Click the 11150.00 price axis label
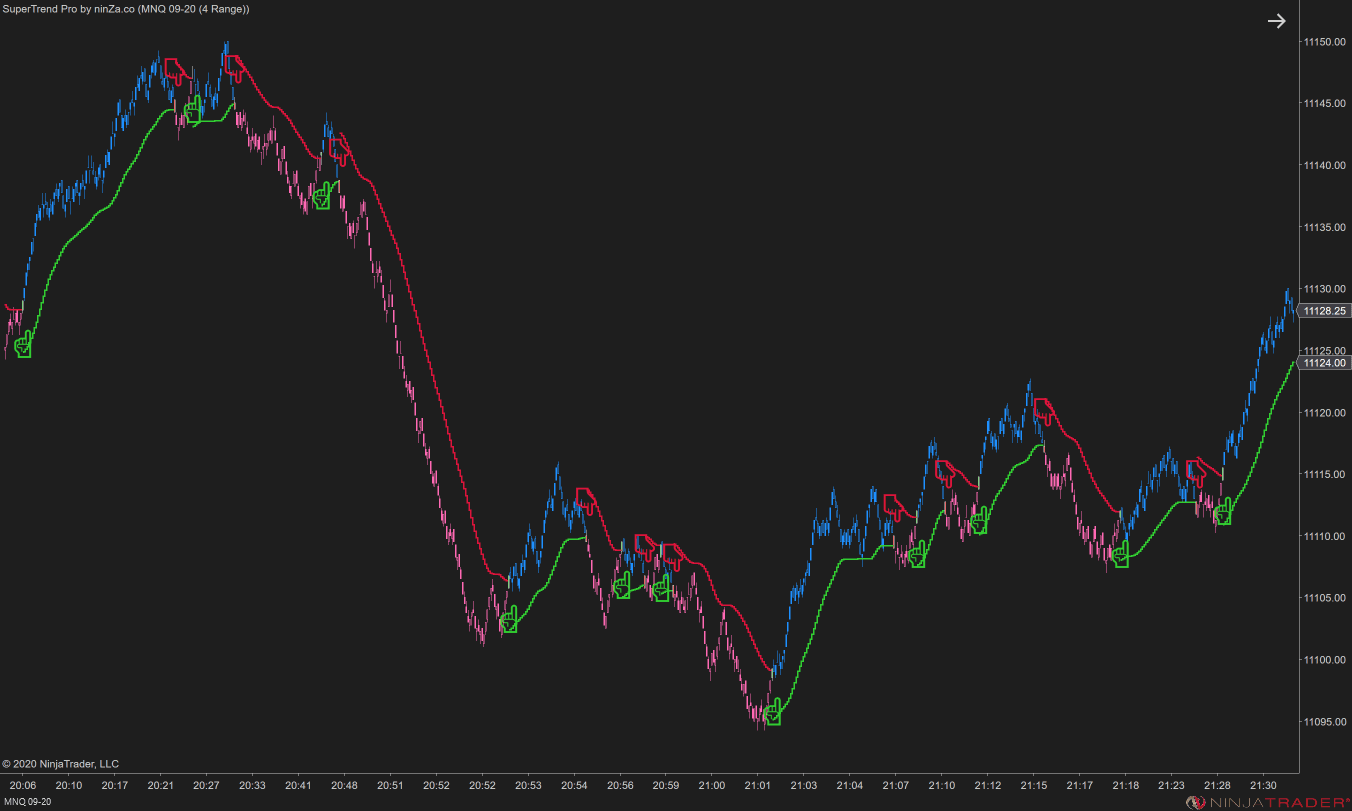The height and width of the screenshot is (811, 1352). 1324,42
